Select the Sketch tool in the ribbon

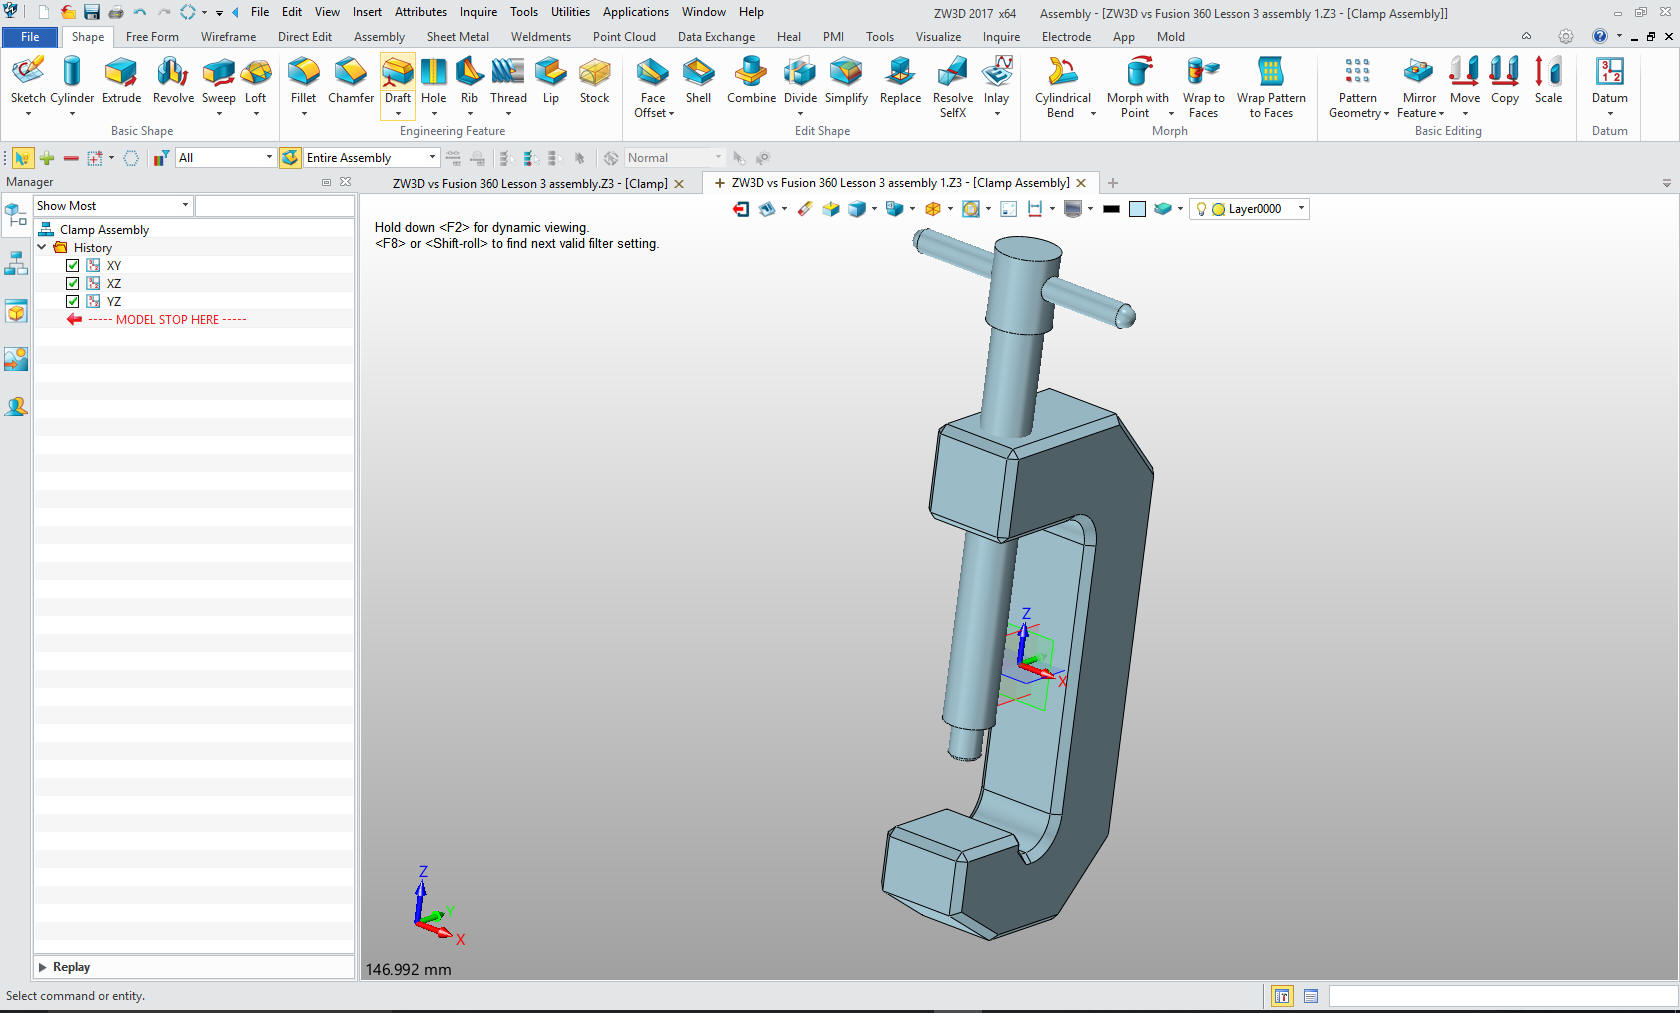click(x=28, y=80)
